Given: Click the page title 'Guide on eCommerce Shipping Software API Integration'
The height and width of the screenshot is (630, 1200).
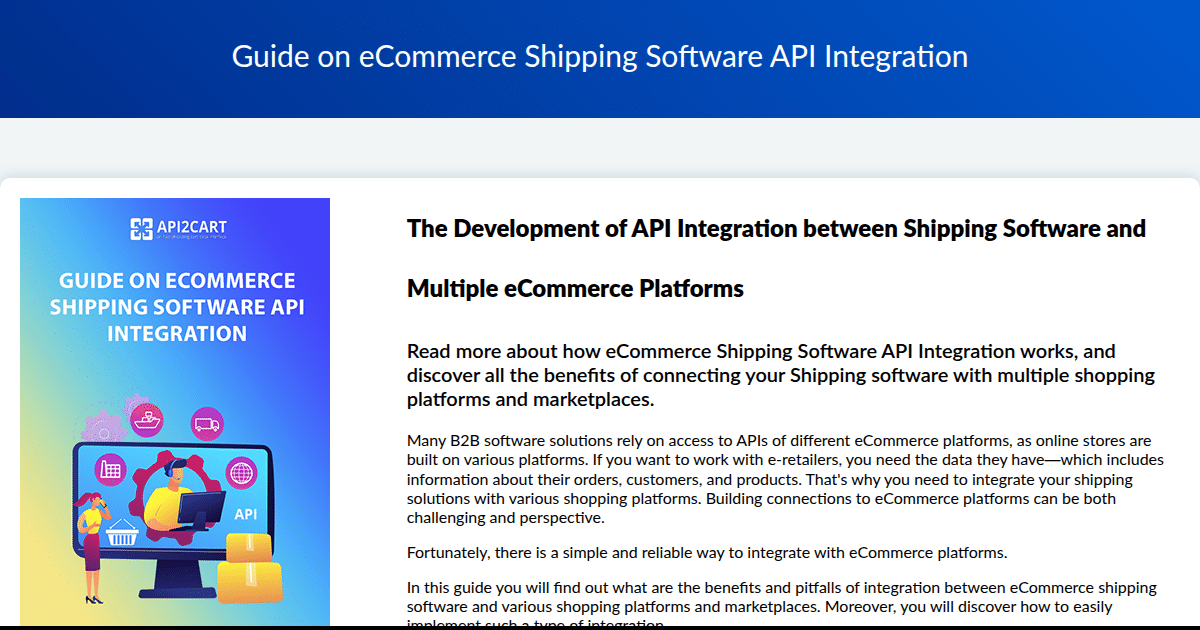Looking at the screenshot, I should pyautogui.click(x=600, y=56).
